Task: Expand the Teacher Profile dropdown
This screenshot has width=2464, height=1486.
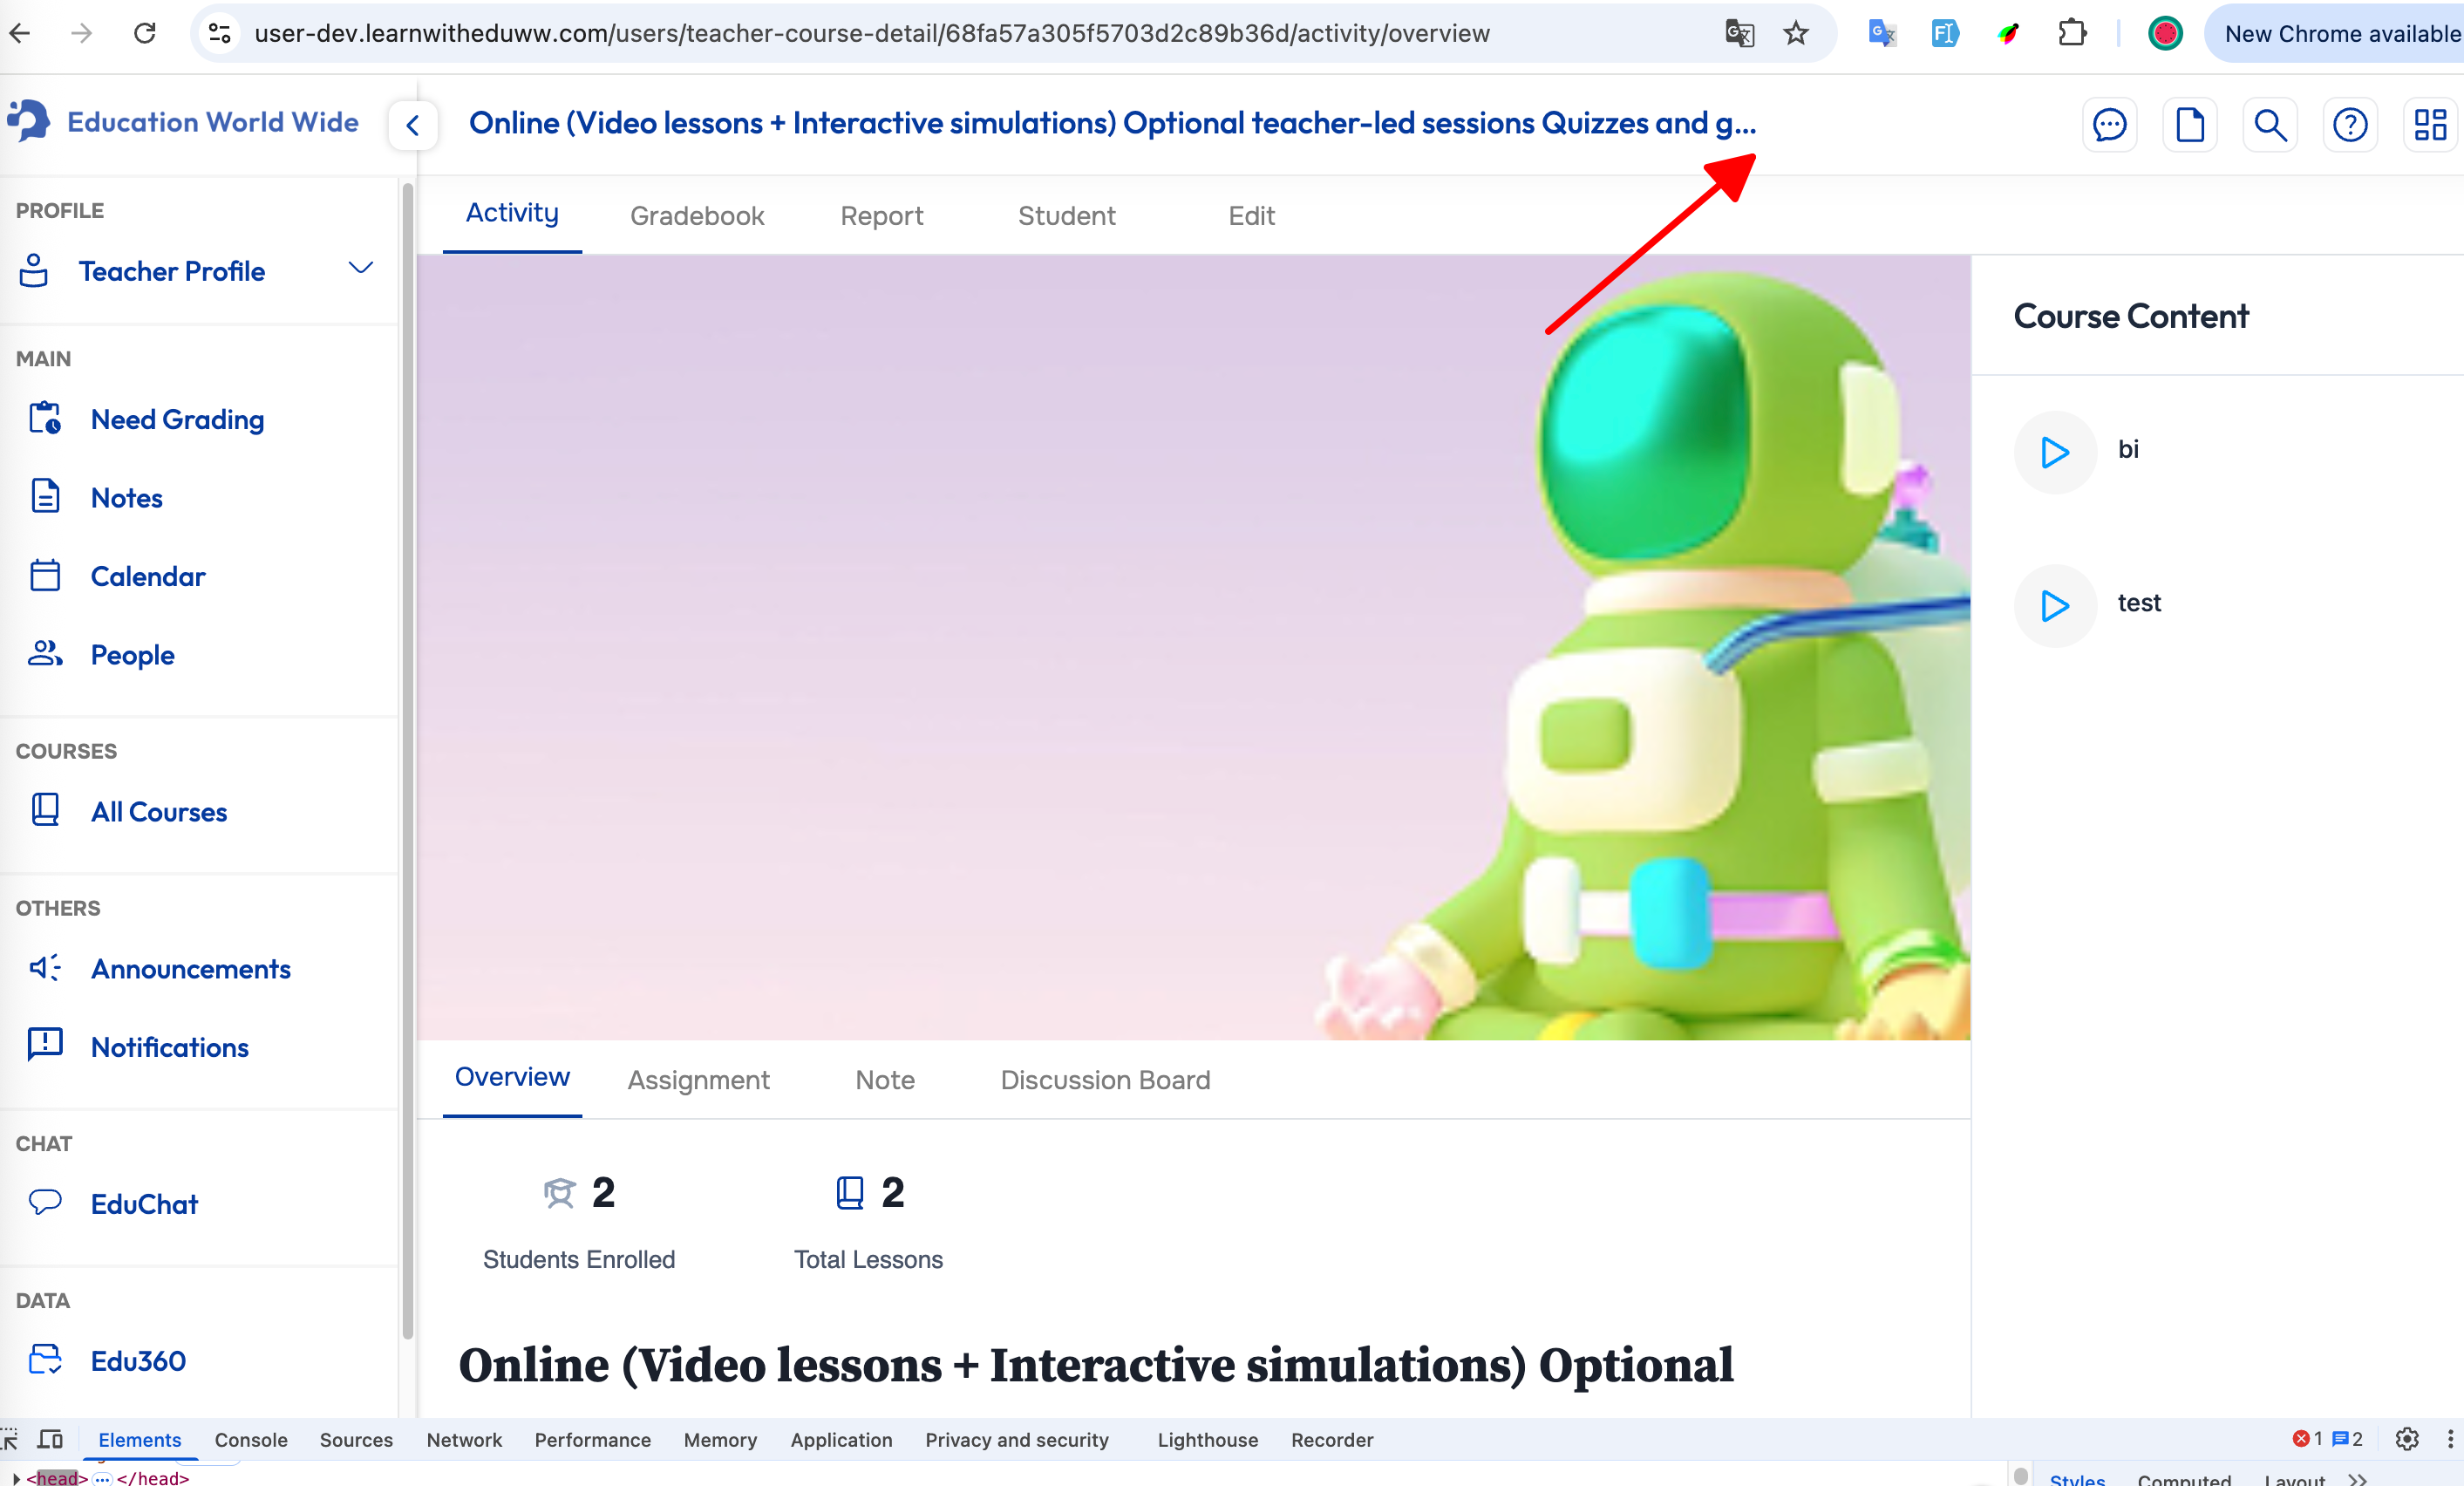Action: [x=360, y=268]
